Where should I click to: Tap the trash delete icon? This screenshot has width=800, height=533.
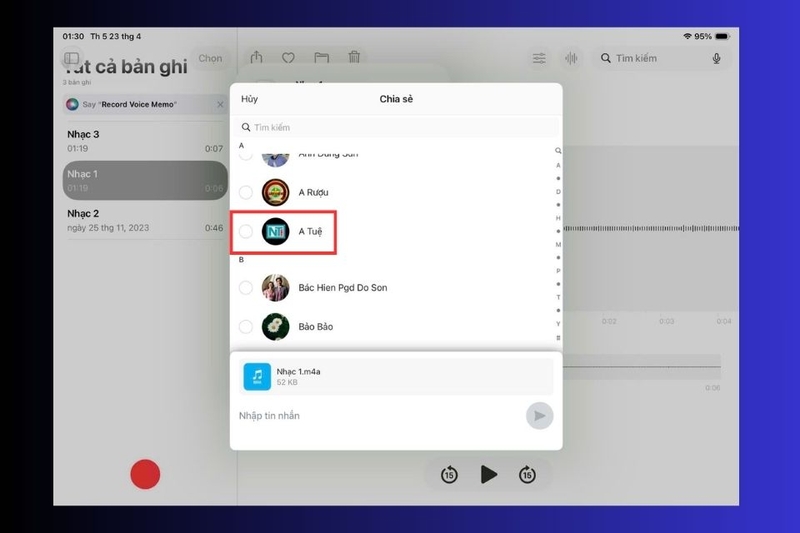(x=354, y=57)
